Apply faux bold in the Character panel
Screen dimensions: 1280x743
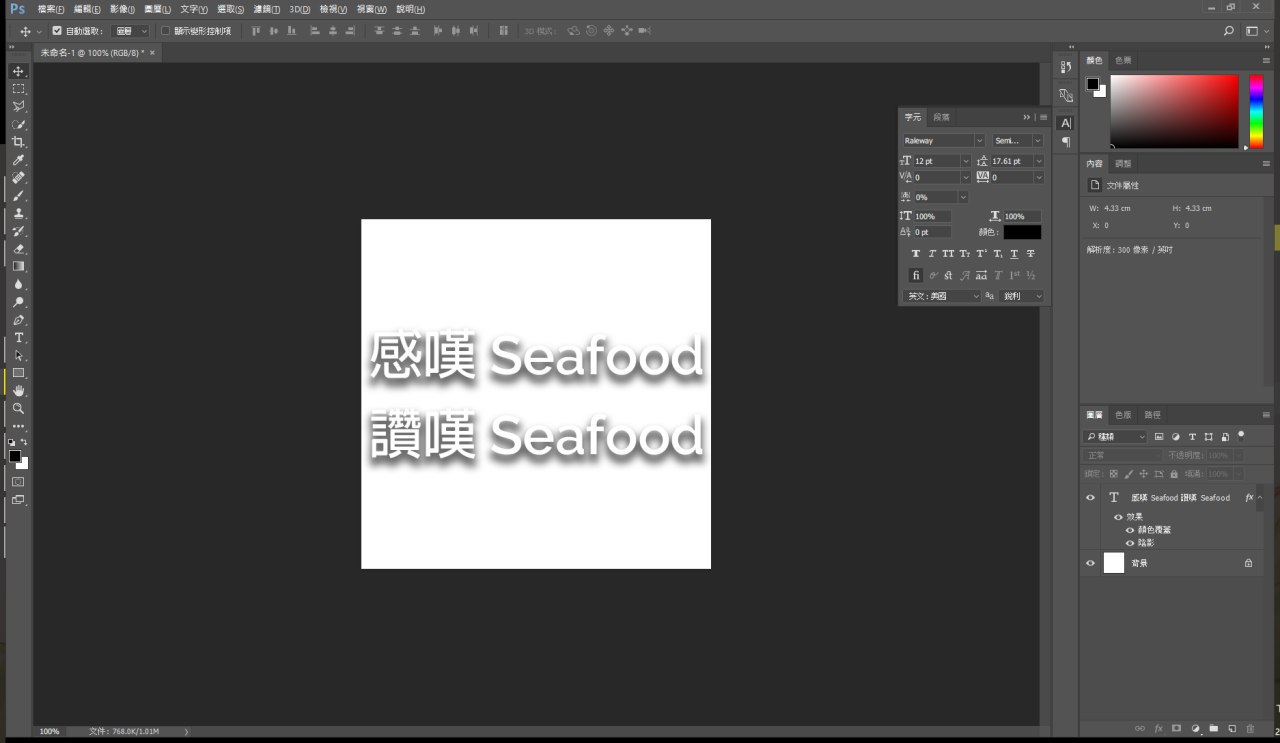click(915, 254)
